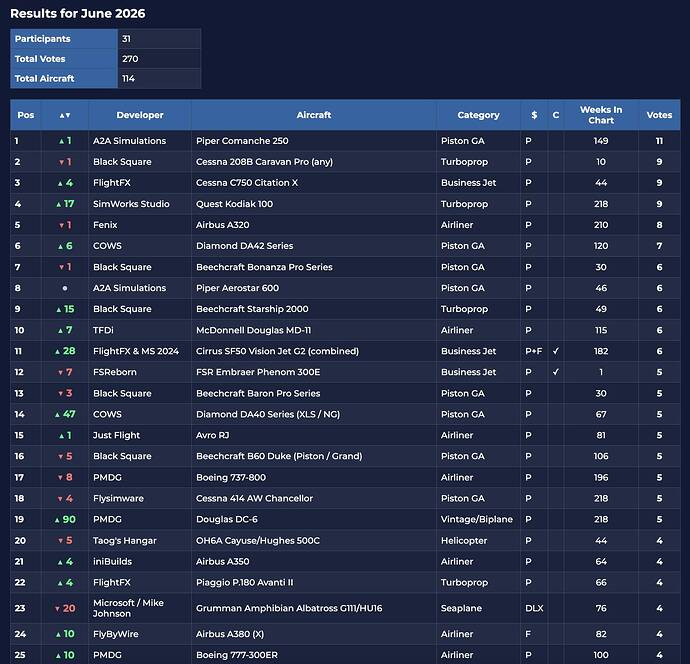Click the Fenix developer name
This screenshot has height=664, width=690.
[x=105, y=225]
